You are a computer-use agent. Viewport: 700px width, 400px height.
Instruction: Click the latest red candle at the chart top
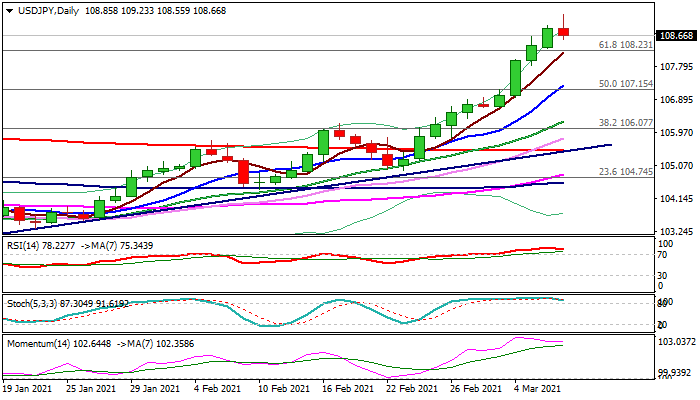(x=564, y=32)
